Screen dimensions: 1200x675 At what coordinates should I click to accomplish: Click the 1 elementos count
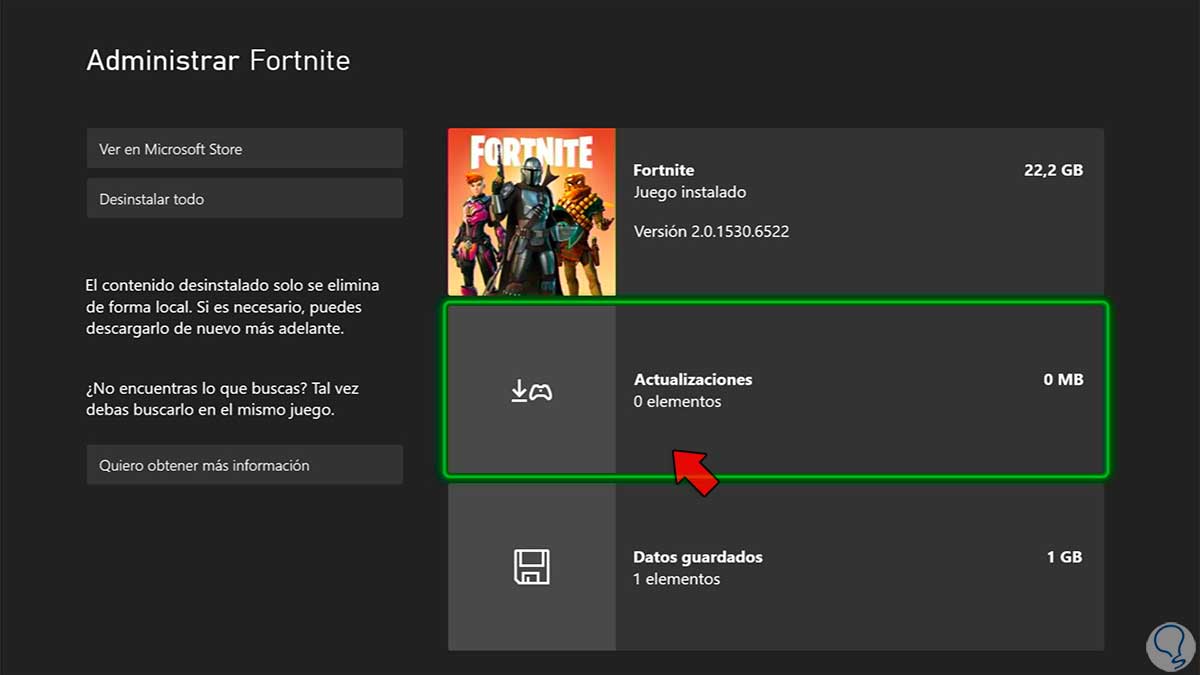(677, 579)
